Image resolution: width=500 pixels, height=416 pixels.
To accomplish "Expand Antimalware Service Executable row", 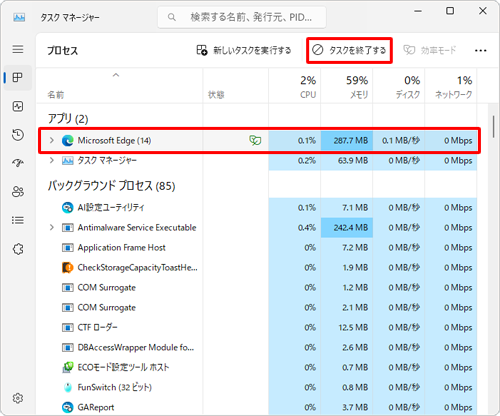I will coord(52,227).
